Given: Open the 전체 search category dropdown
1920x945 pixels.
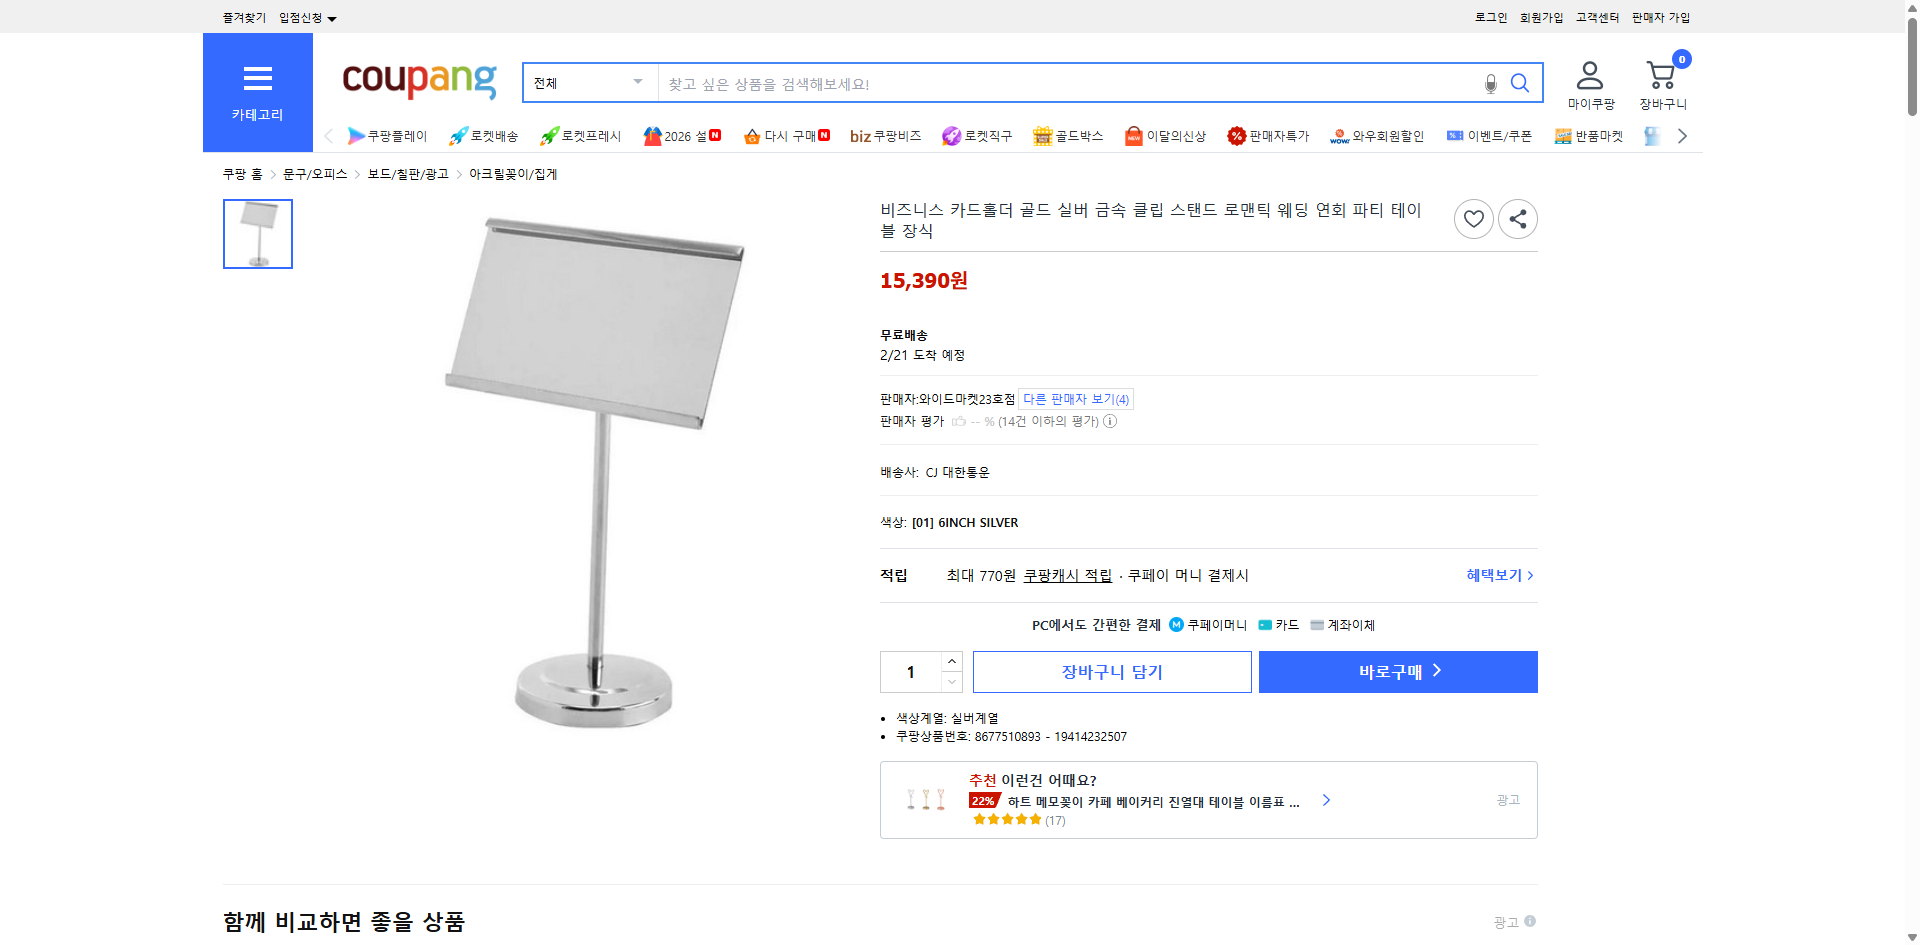Looking at the screenshot, I should coord(589,83).
